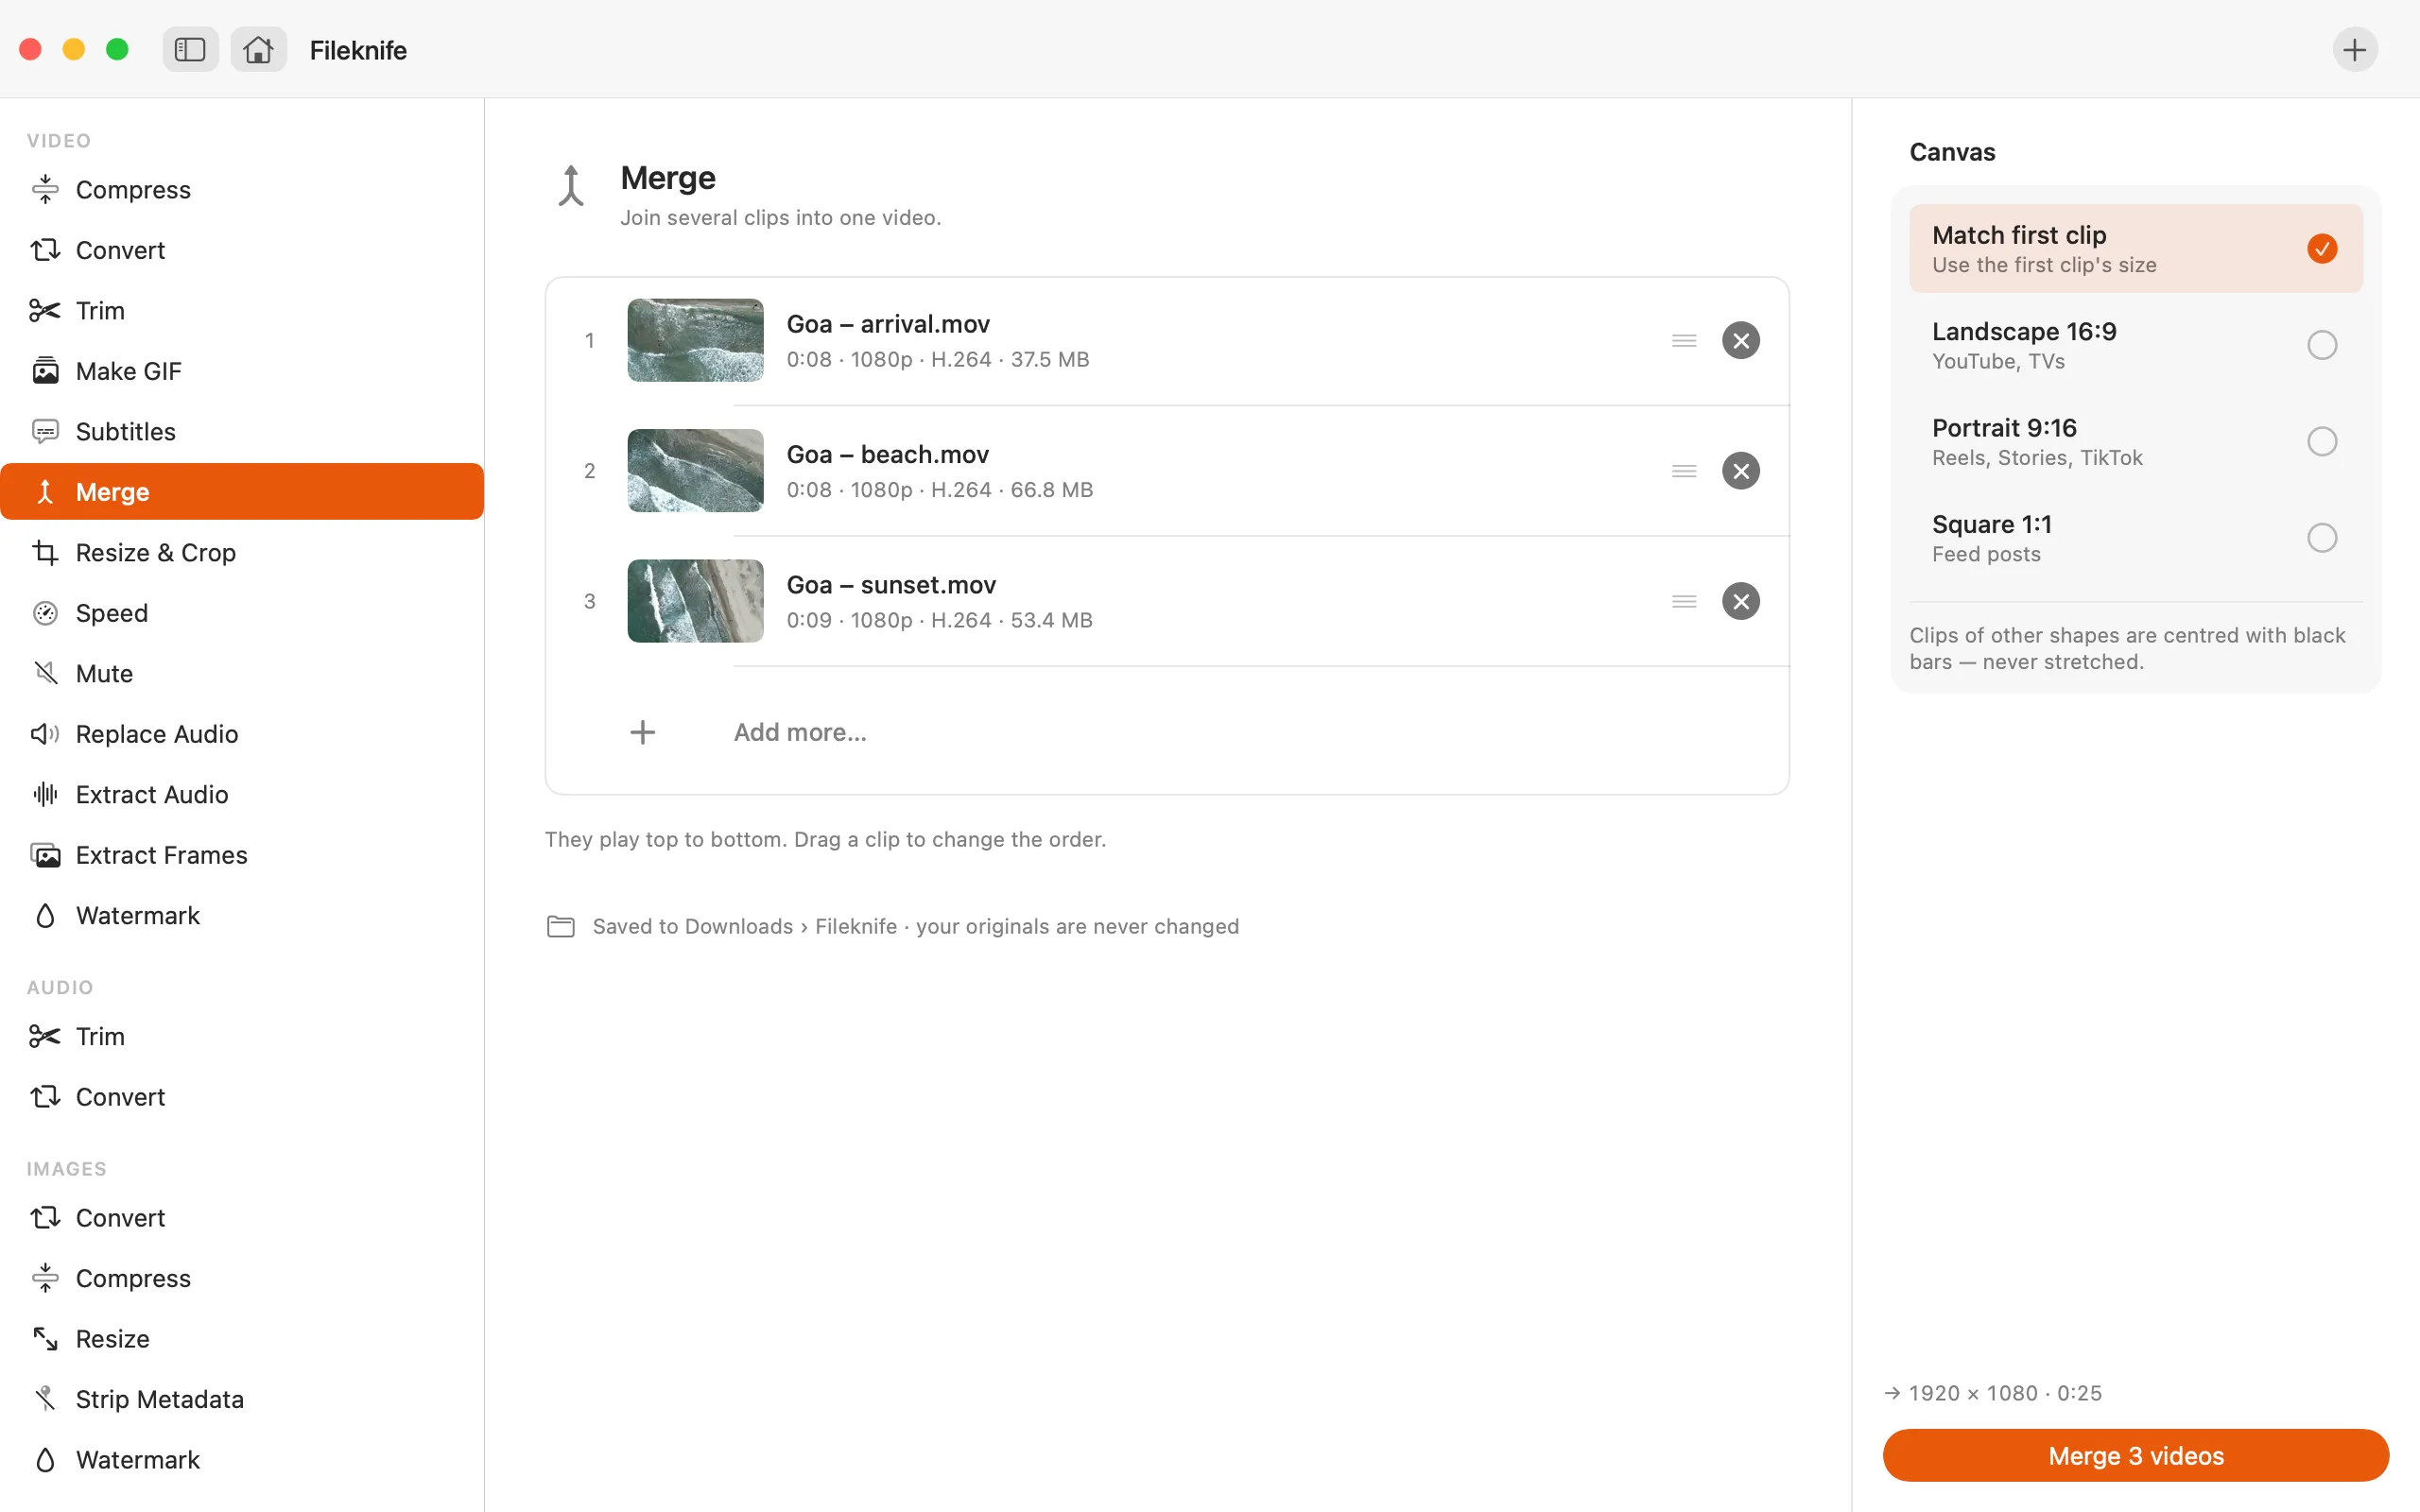The height and width of the screenshot is (1512, 2420).
Task: Click Merge 3 videos button
Action: (2135, 1455)
